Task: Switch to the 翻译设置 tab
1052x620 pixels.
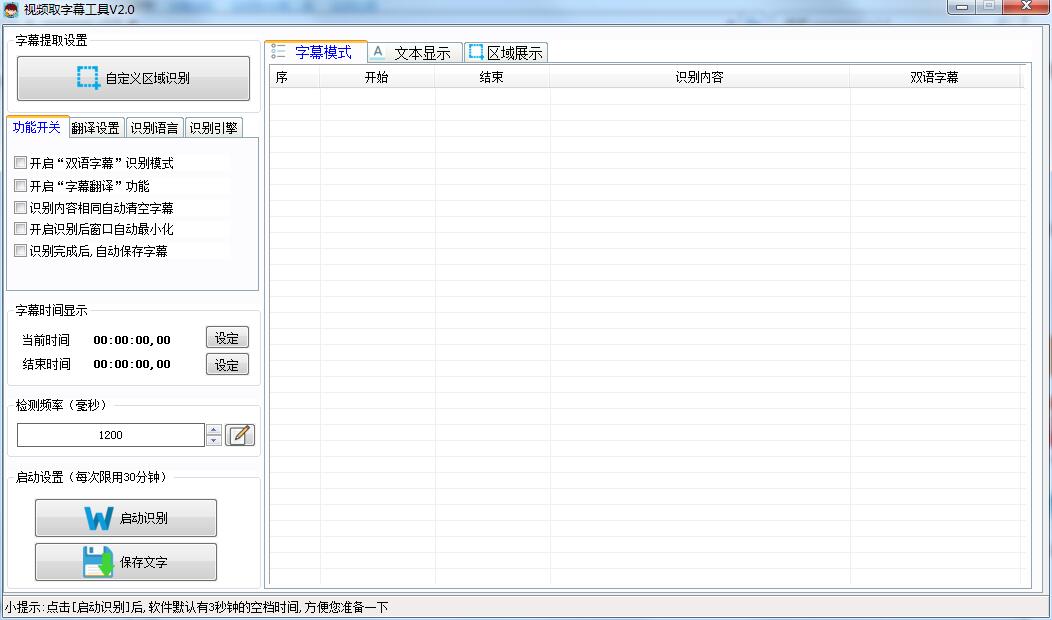Action: tap(97, 127)
